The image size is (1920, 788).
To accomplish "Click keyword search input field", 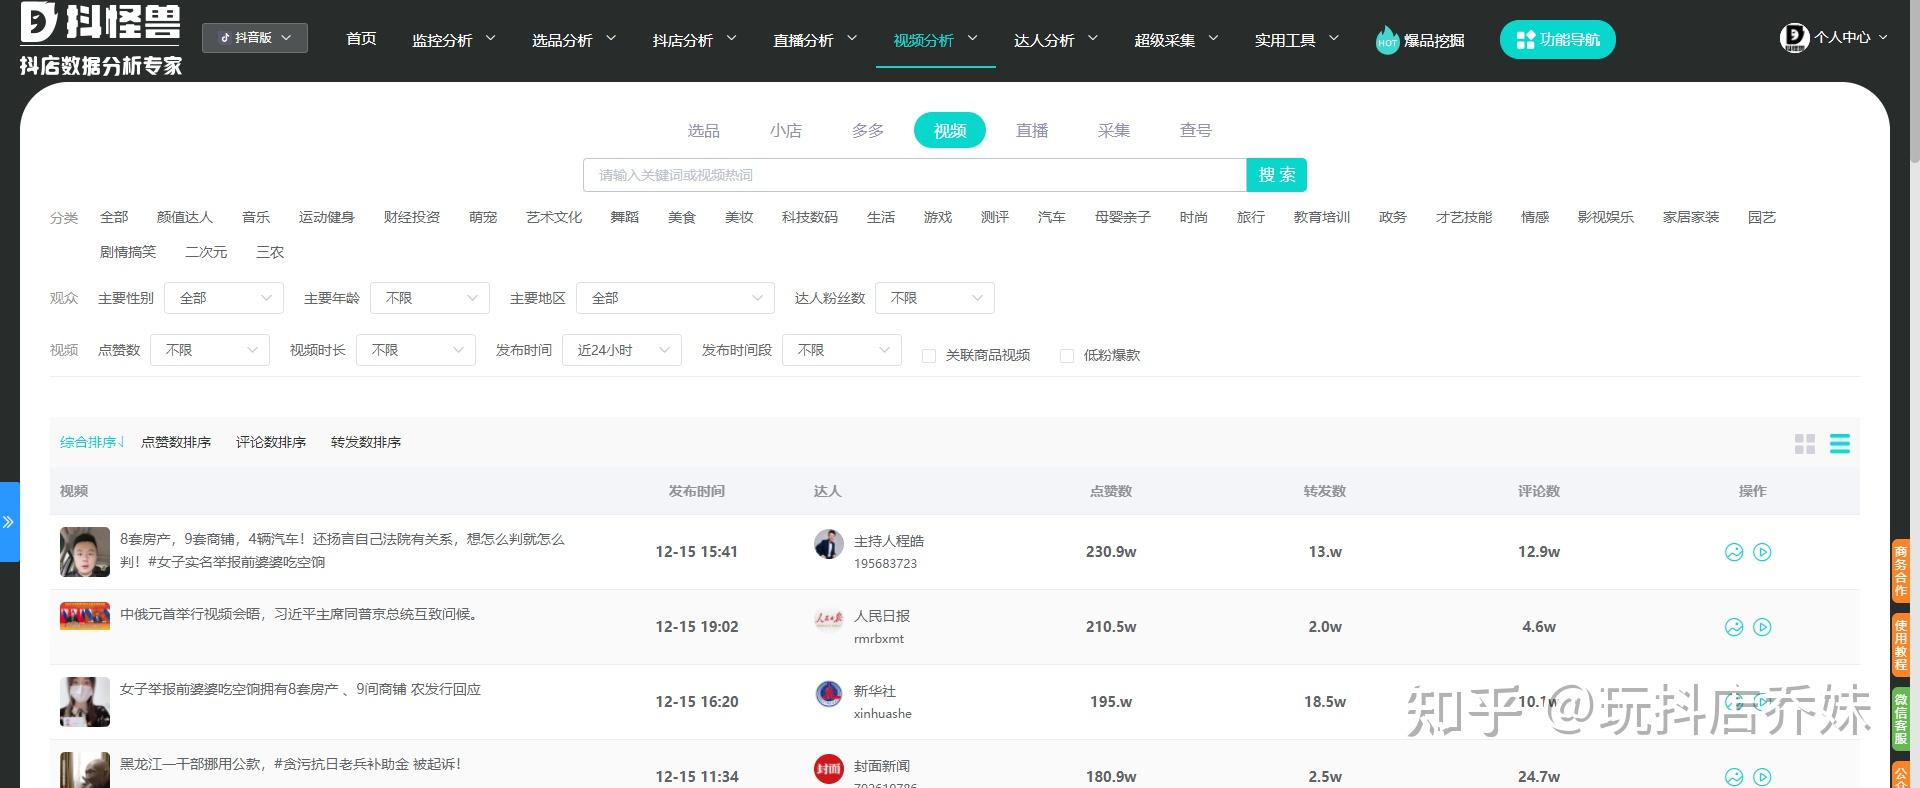I will (914, 175).
